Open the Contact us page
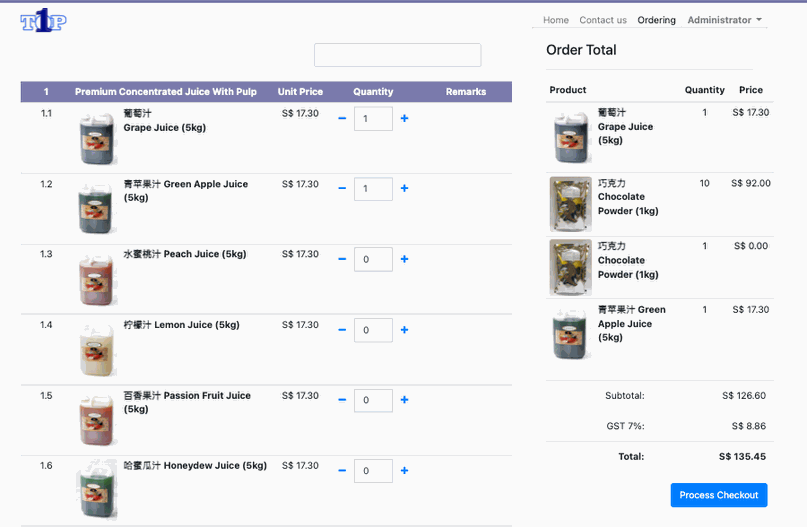 coord(603,20)
